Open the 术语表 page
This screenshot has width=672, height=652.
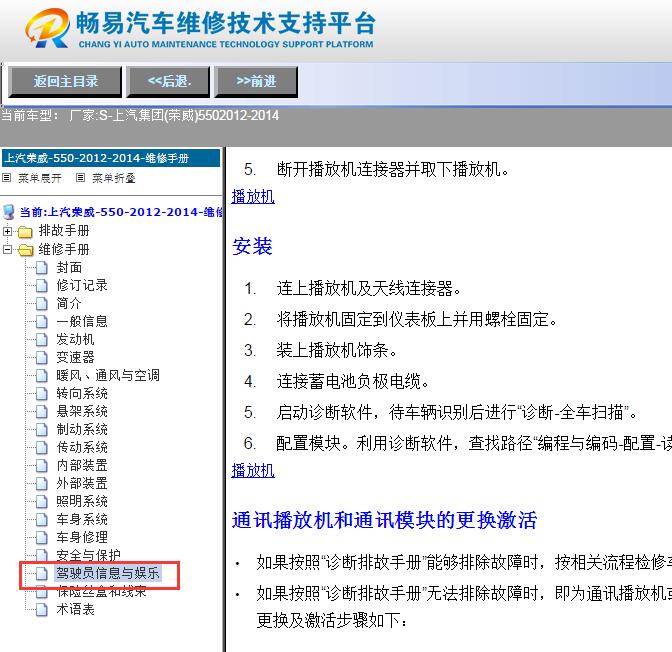75,610
